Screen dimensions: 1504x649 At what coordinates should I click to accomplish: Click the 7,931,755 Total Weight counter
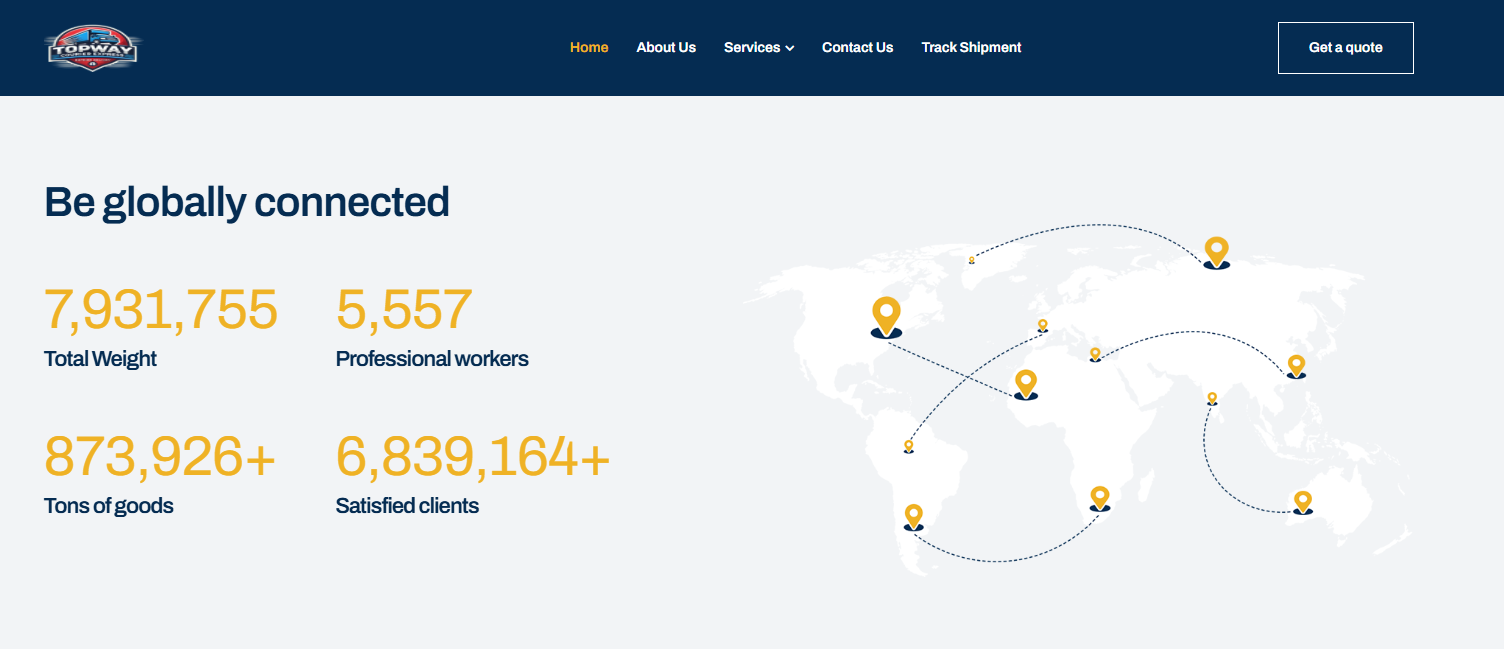(x=161, y=309)
